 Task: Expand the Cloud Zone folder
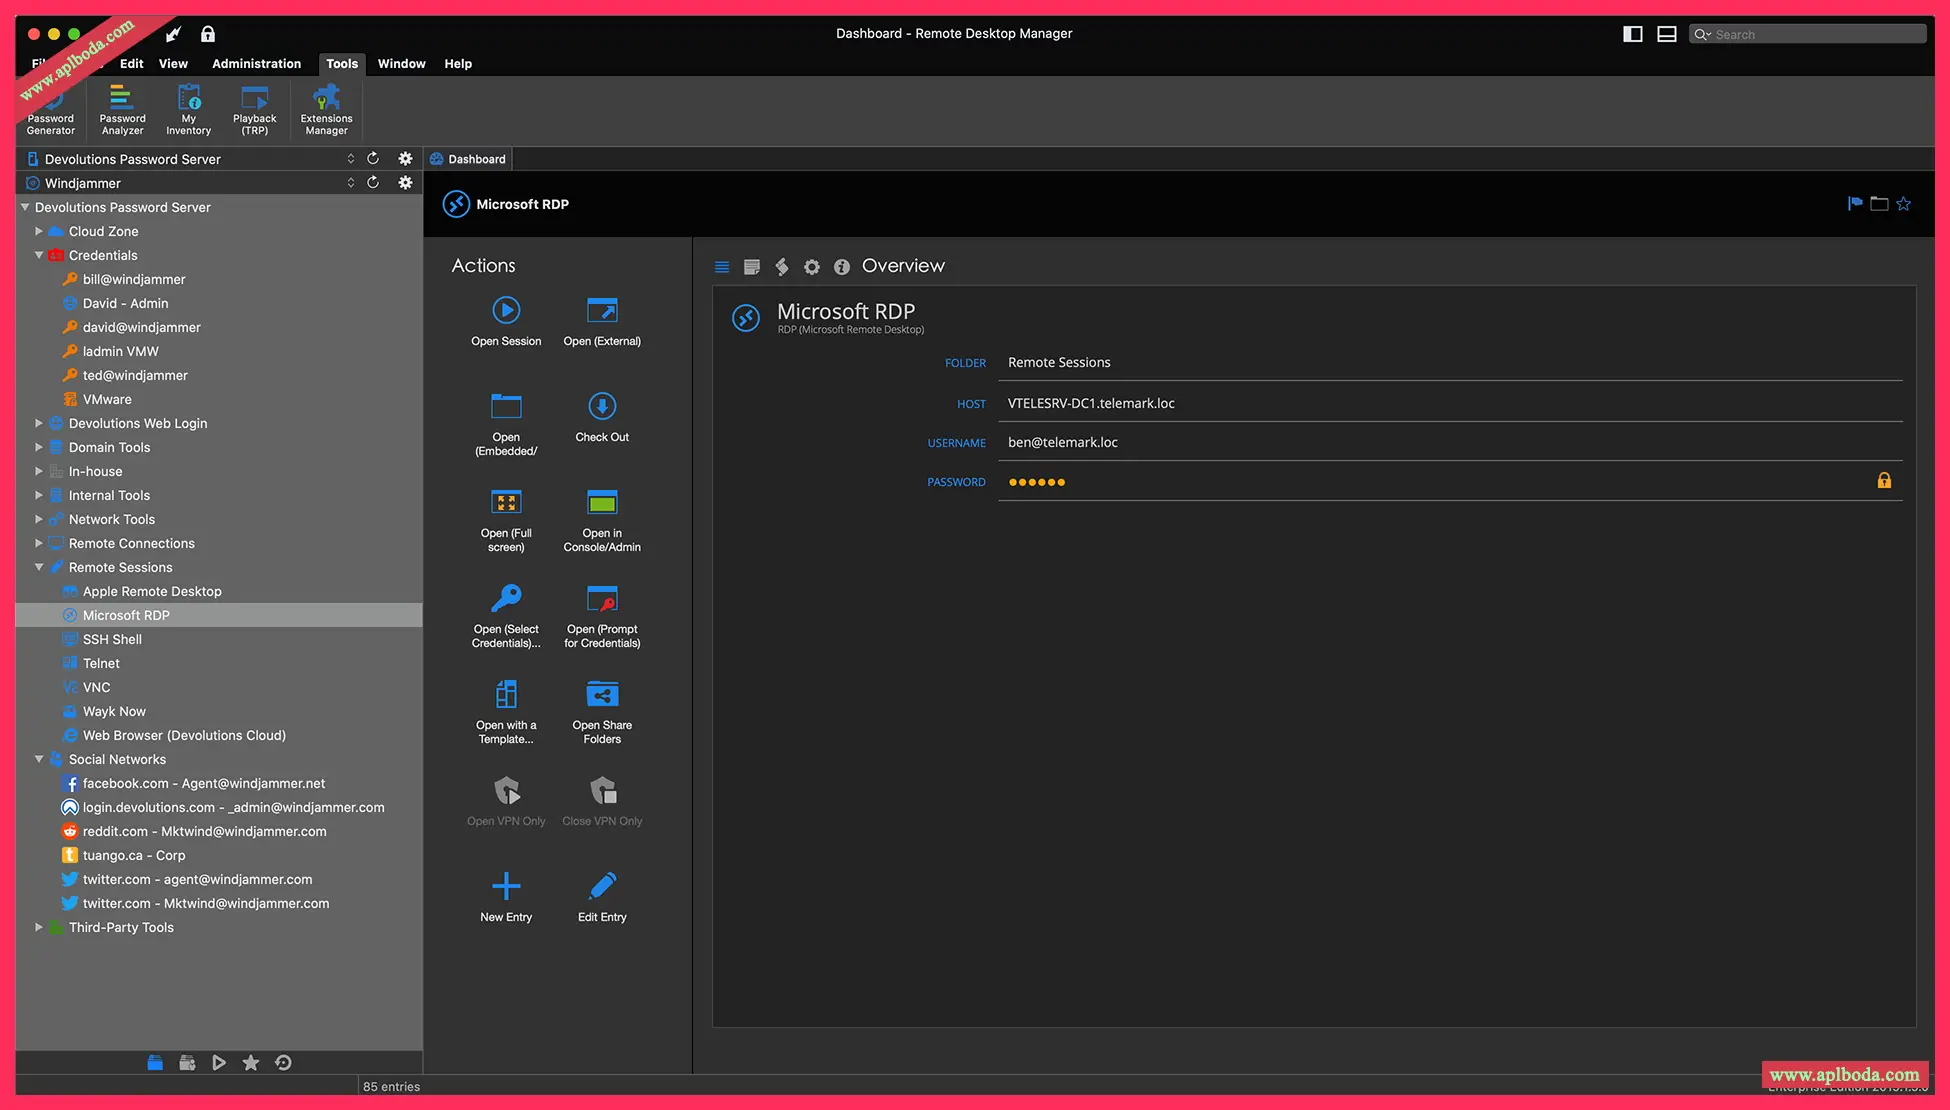coord(39,231)
